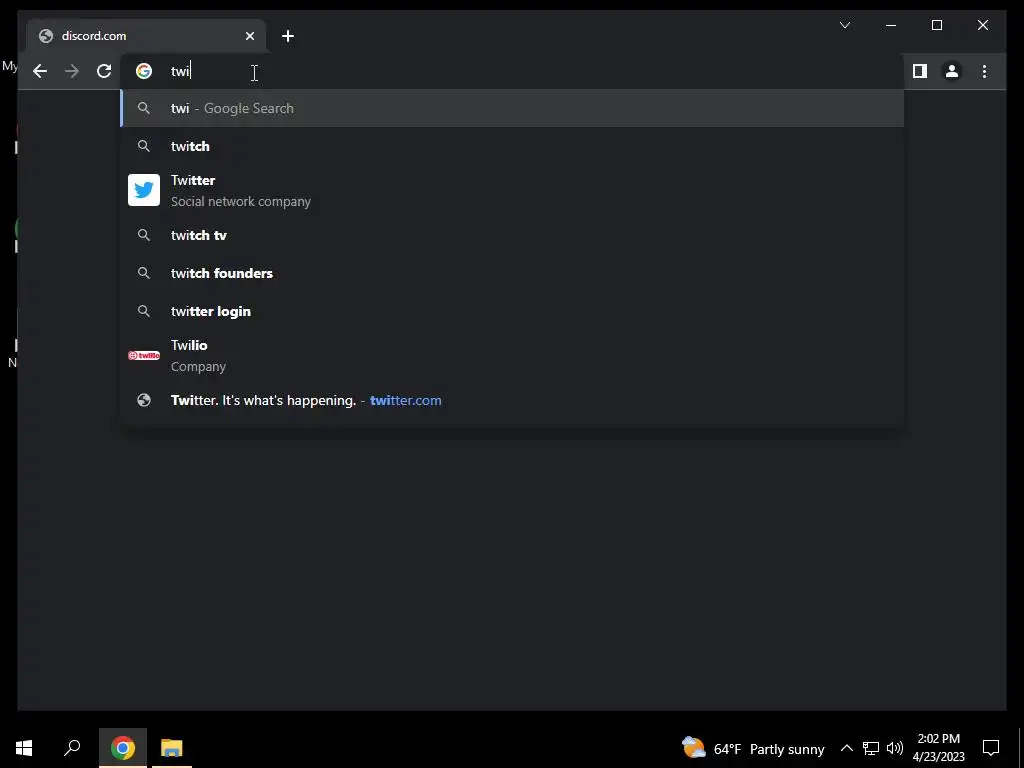The height and width of the screenshot is (768, 1024).
Task: Minimize the Chrome window
Action: point(891,25)
